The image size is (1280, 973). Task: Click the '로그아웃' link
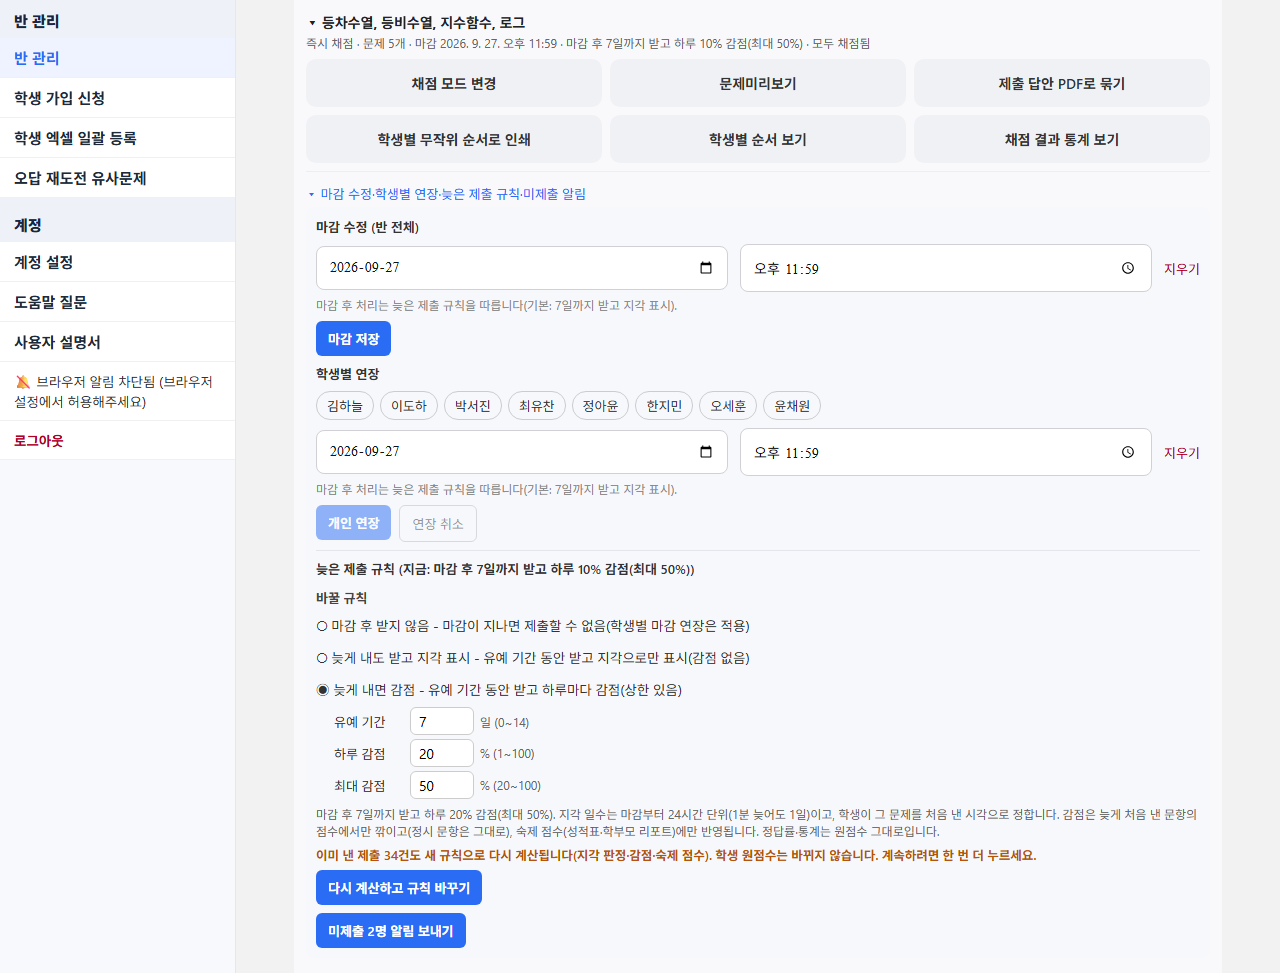(39, 440)
